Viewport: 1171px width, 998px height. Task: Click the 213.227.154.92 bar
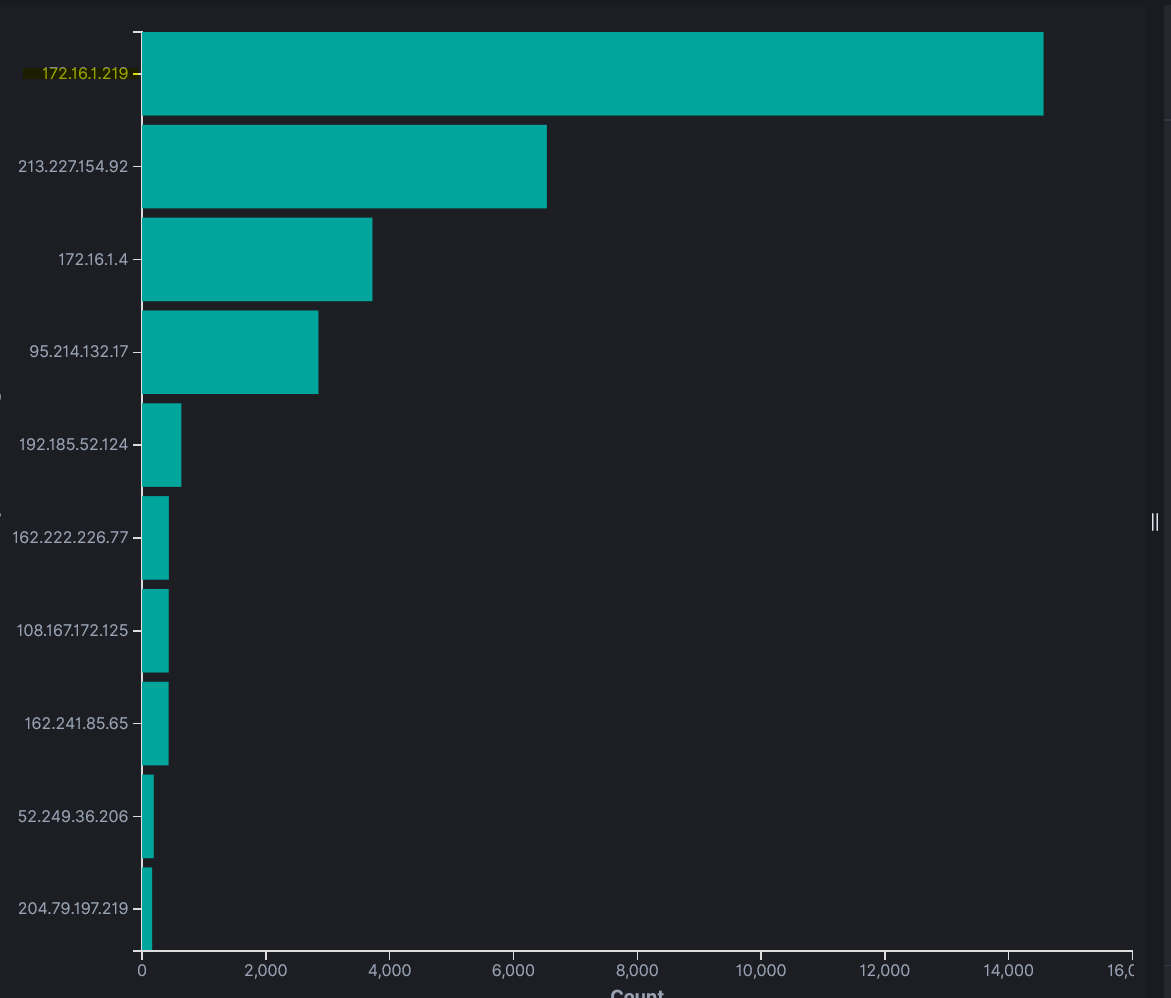344,166
